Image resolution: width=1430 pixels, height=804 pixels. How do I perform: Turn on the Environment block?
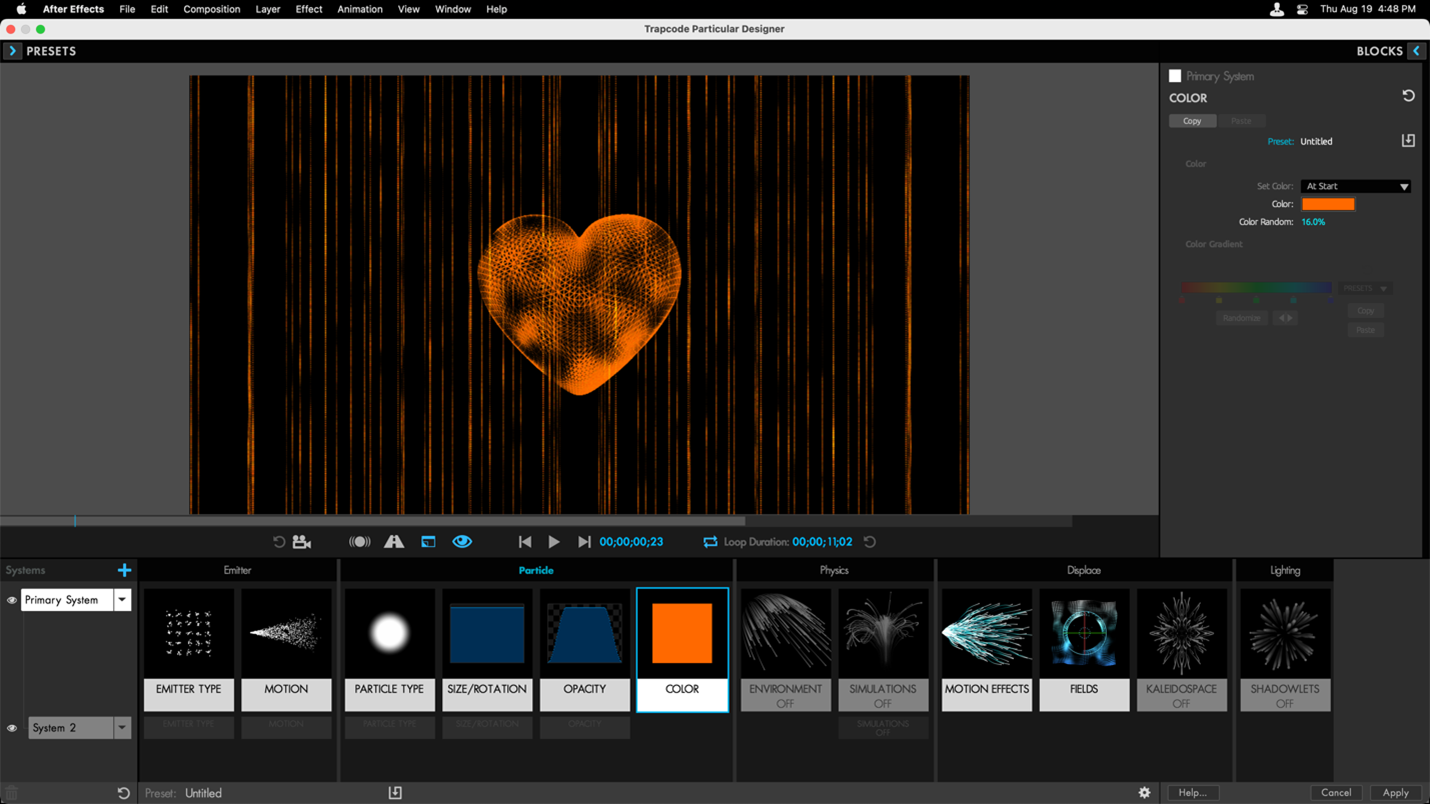coord(785,650)
